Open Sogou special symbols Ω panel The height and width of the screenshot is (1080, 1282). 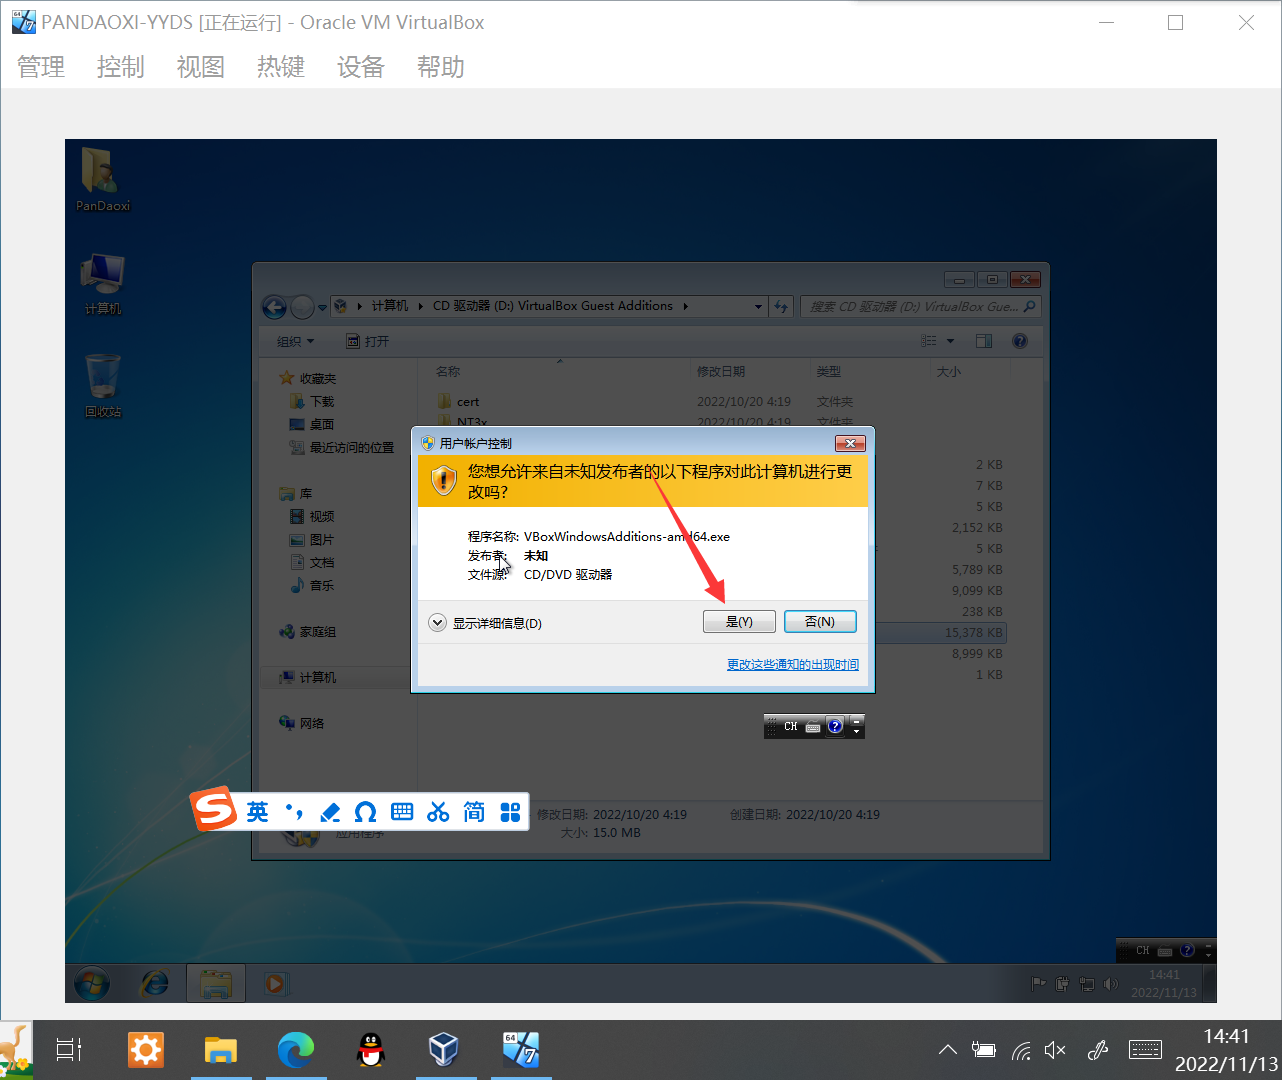366,812
